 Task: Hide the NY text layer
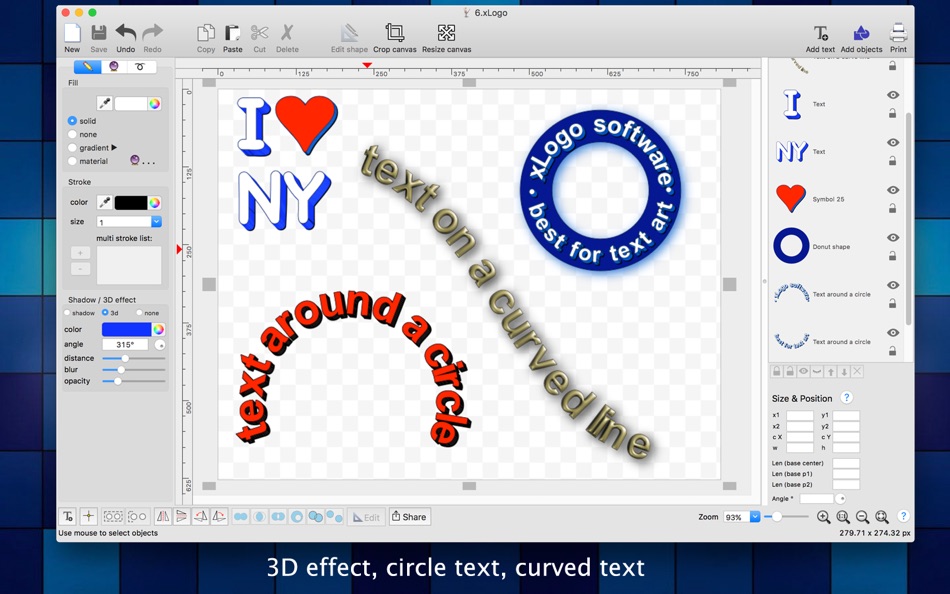(892, 143)
